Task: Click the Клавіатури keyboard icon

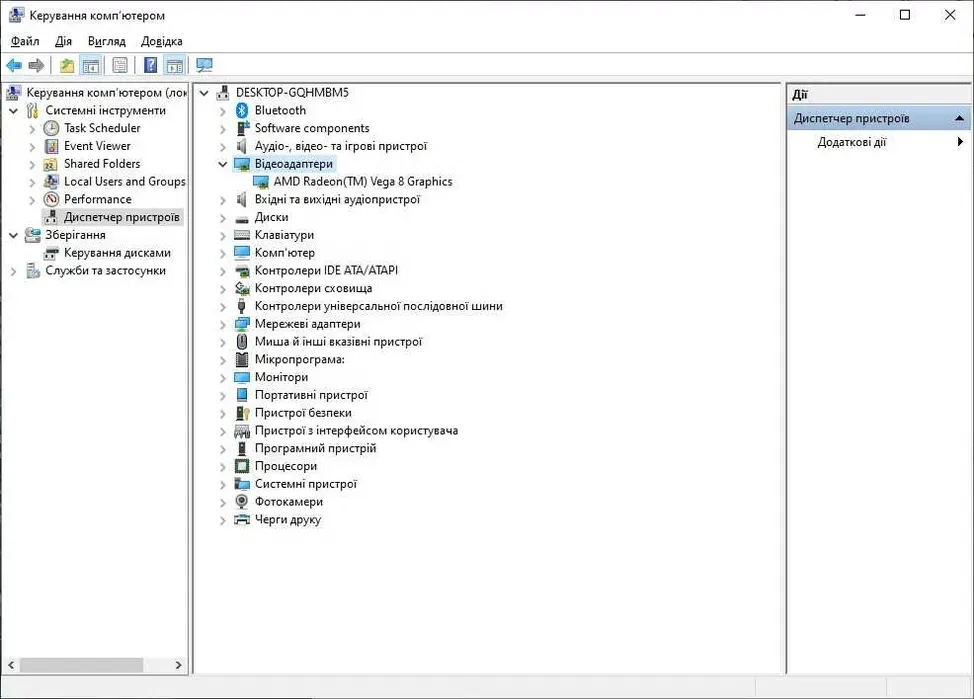Action: (x=242, y=235)
